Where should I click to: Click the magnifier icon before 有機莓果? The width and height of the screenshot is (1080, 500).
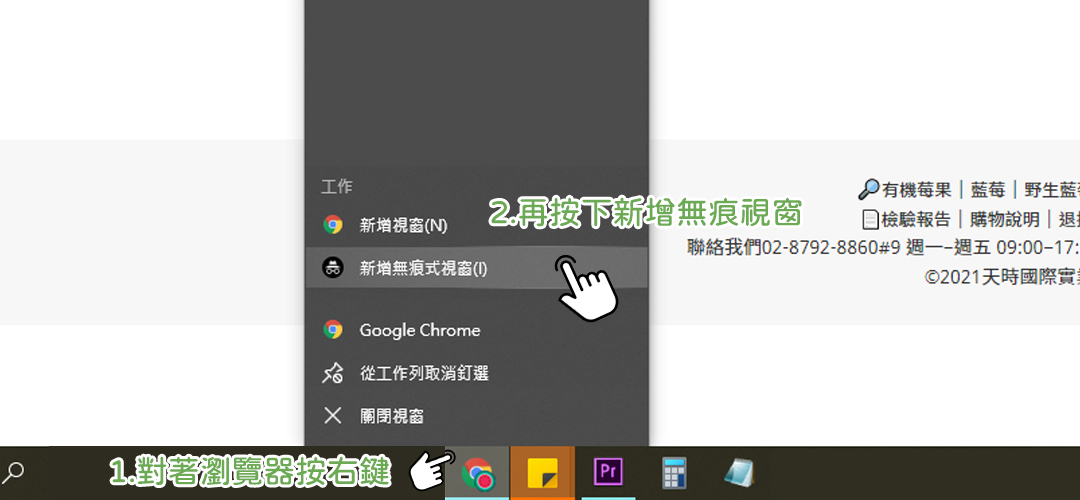click(869, 189)
